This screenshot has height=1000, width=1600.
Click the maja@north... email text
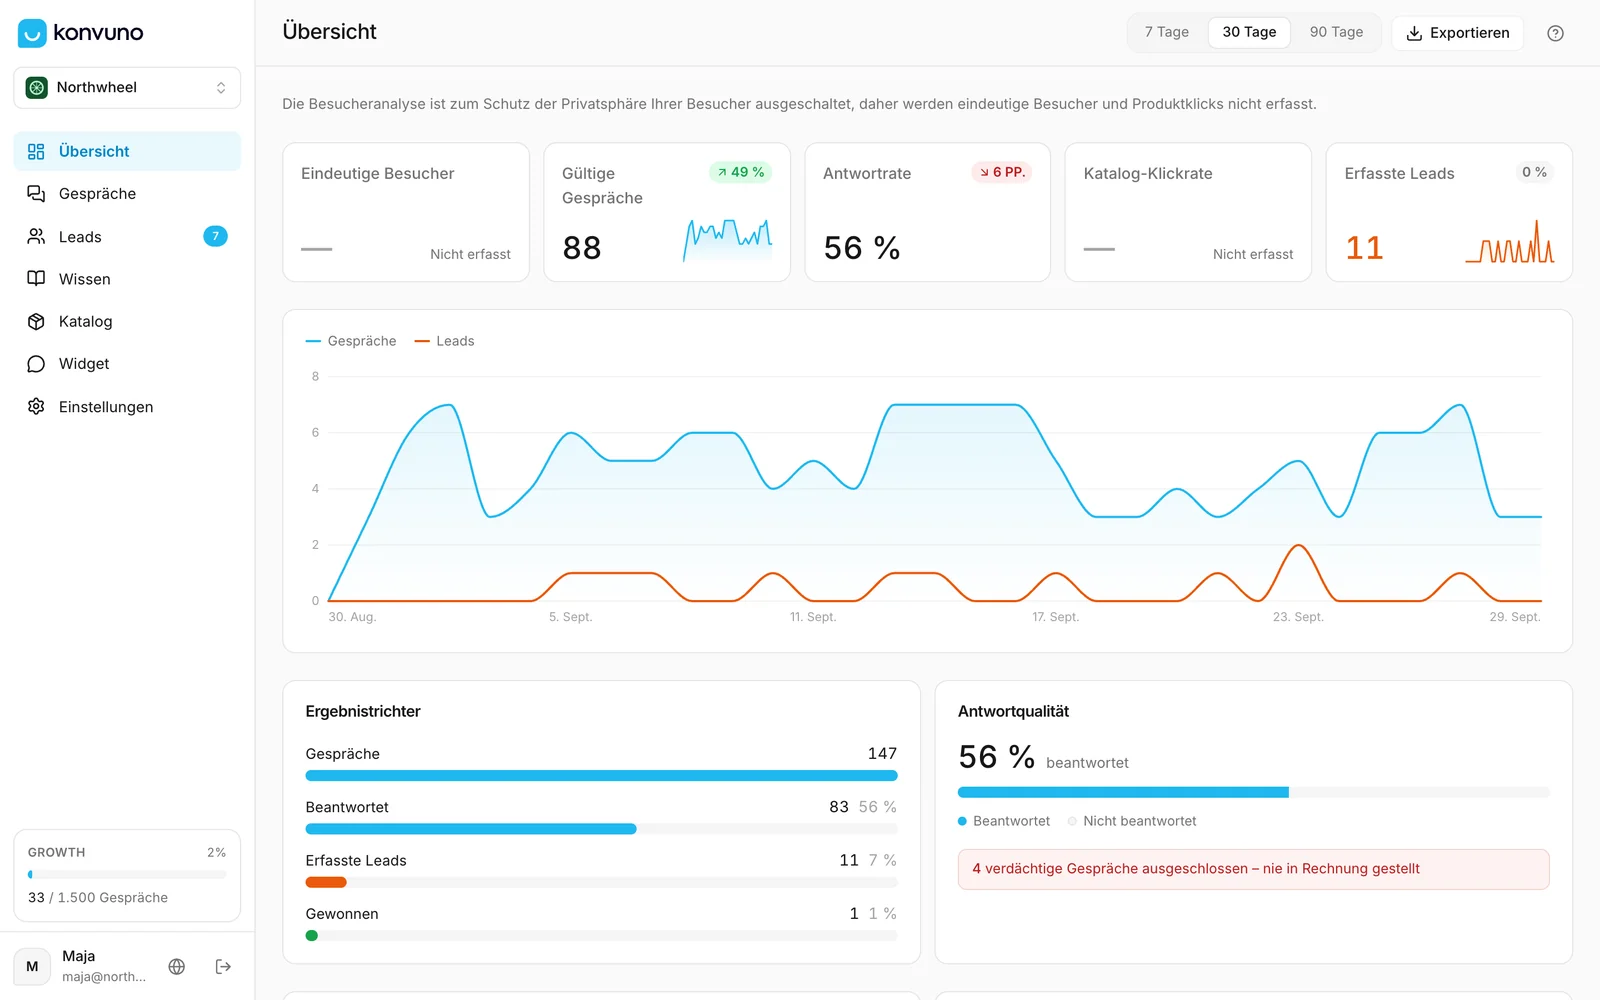coord(104,977)
